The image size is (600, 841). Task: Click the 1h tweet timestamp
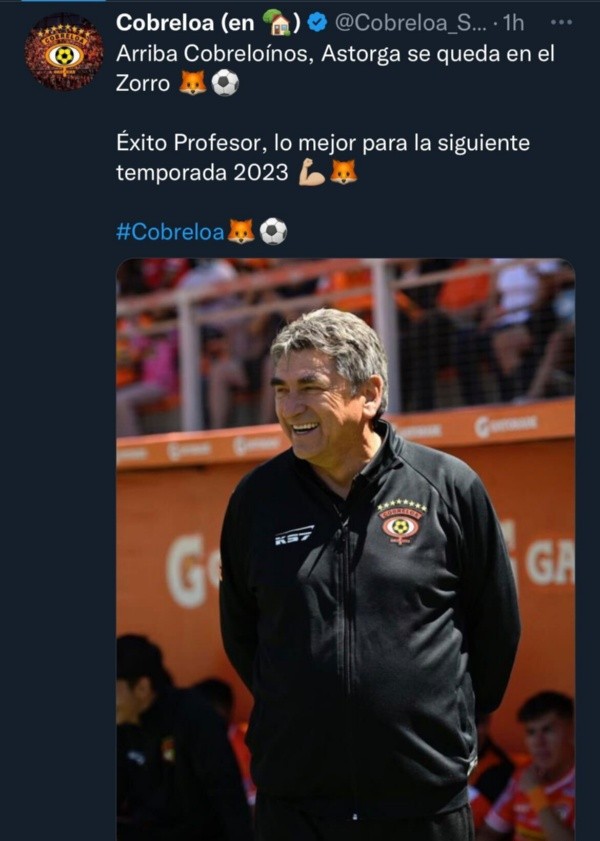tap(513, 23)
